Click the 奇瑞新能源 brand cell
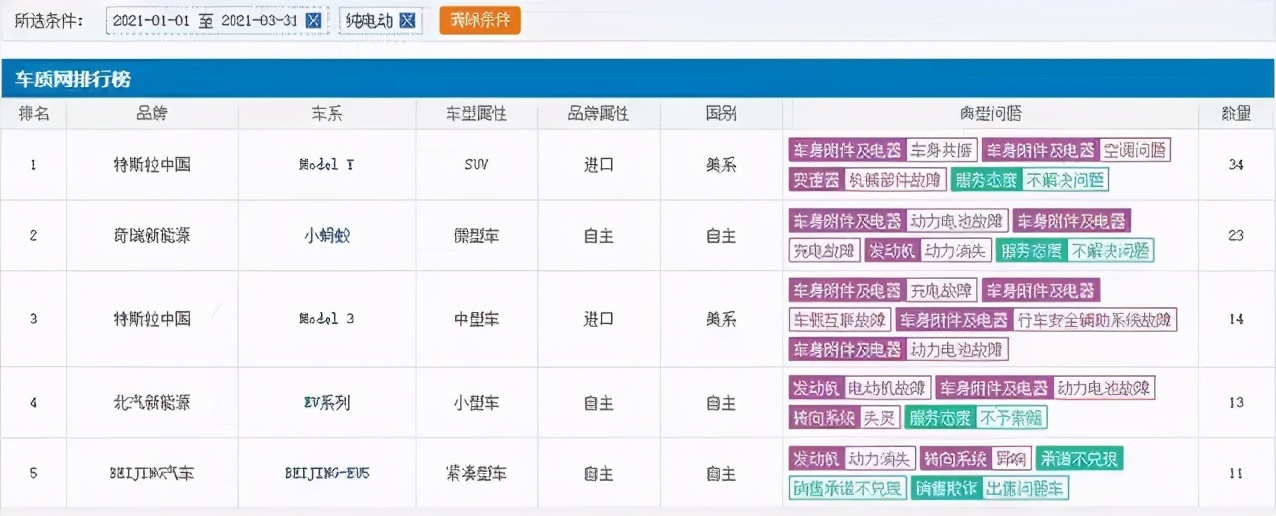The width and height of the screenshot is (1276, 516). click(x=152, y=236)
